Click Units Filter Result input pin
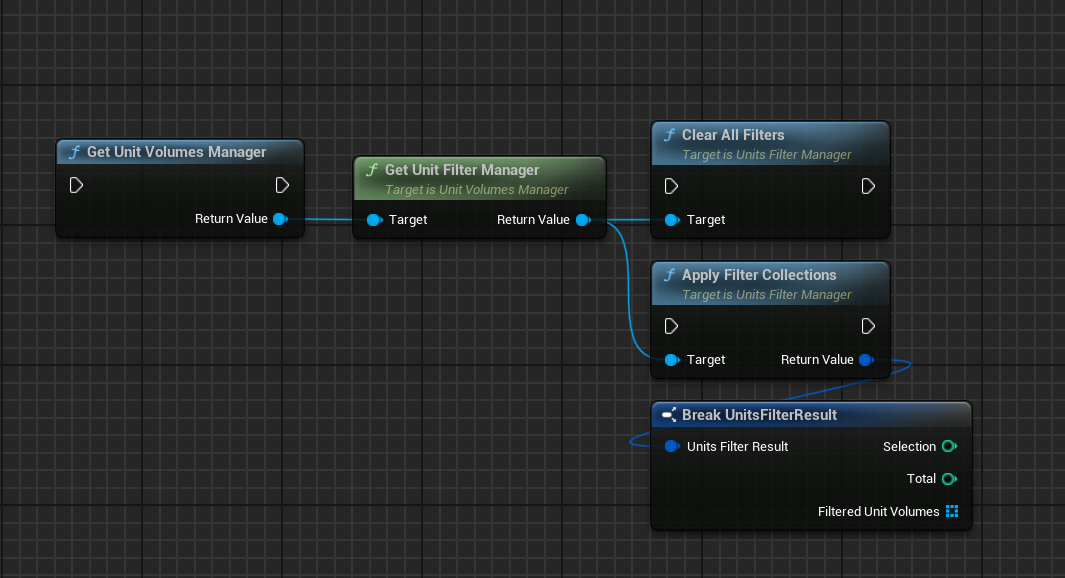This screenshot has height=578, width=1065. point(672,447)
